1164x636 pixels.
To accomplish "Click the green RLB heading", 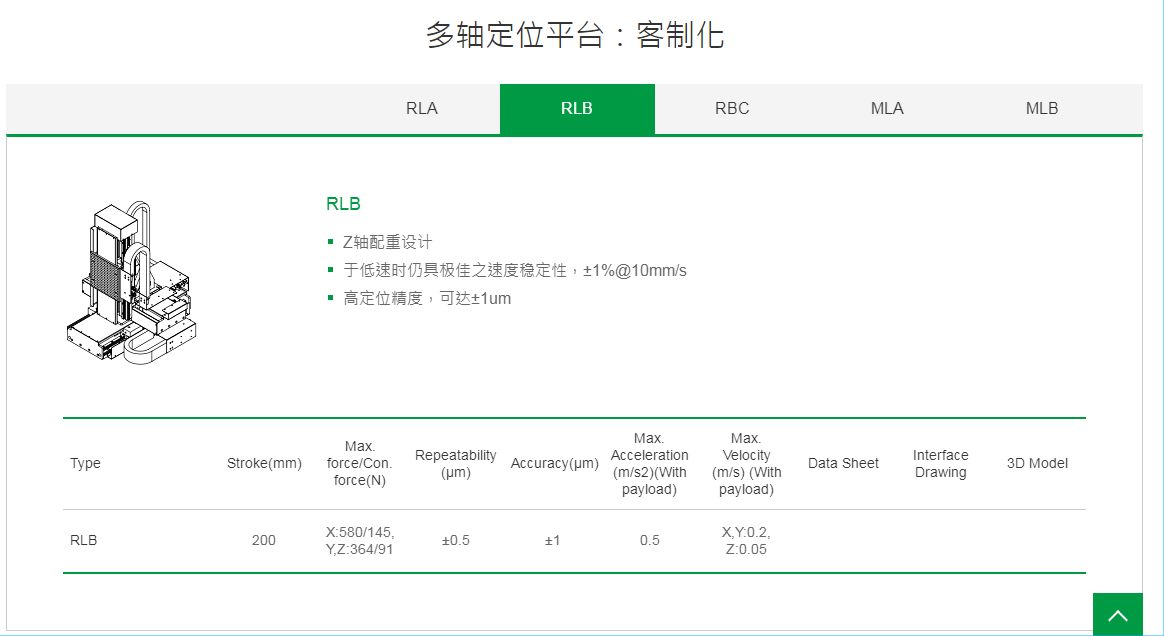I will (x=343, y=203).
